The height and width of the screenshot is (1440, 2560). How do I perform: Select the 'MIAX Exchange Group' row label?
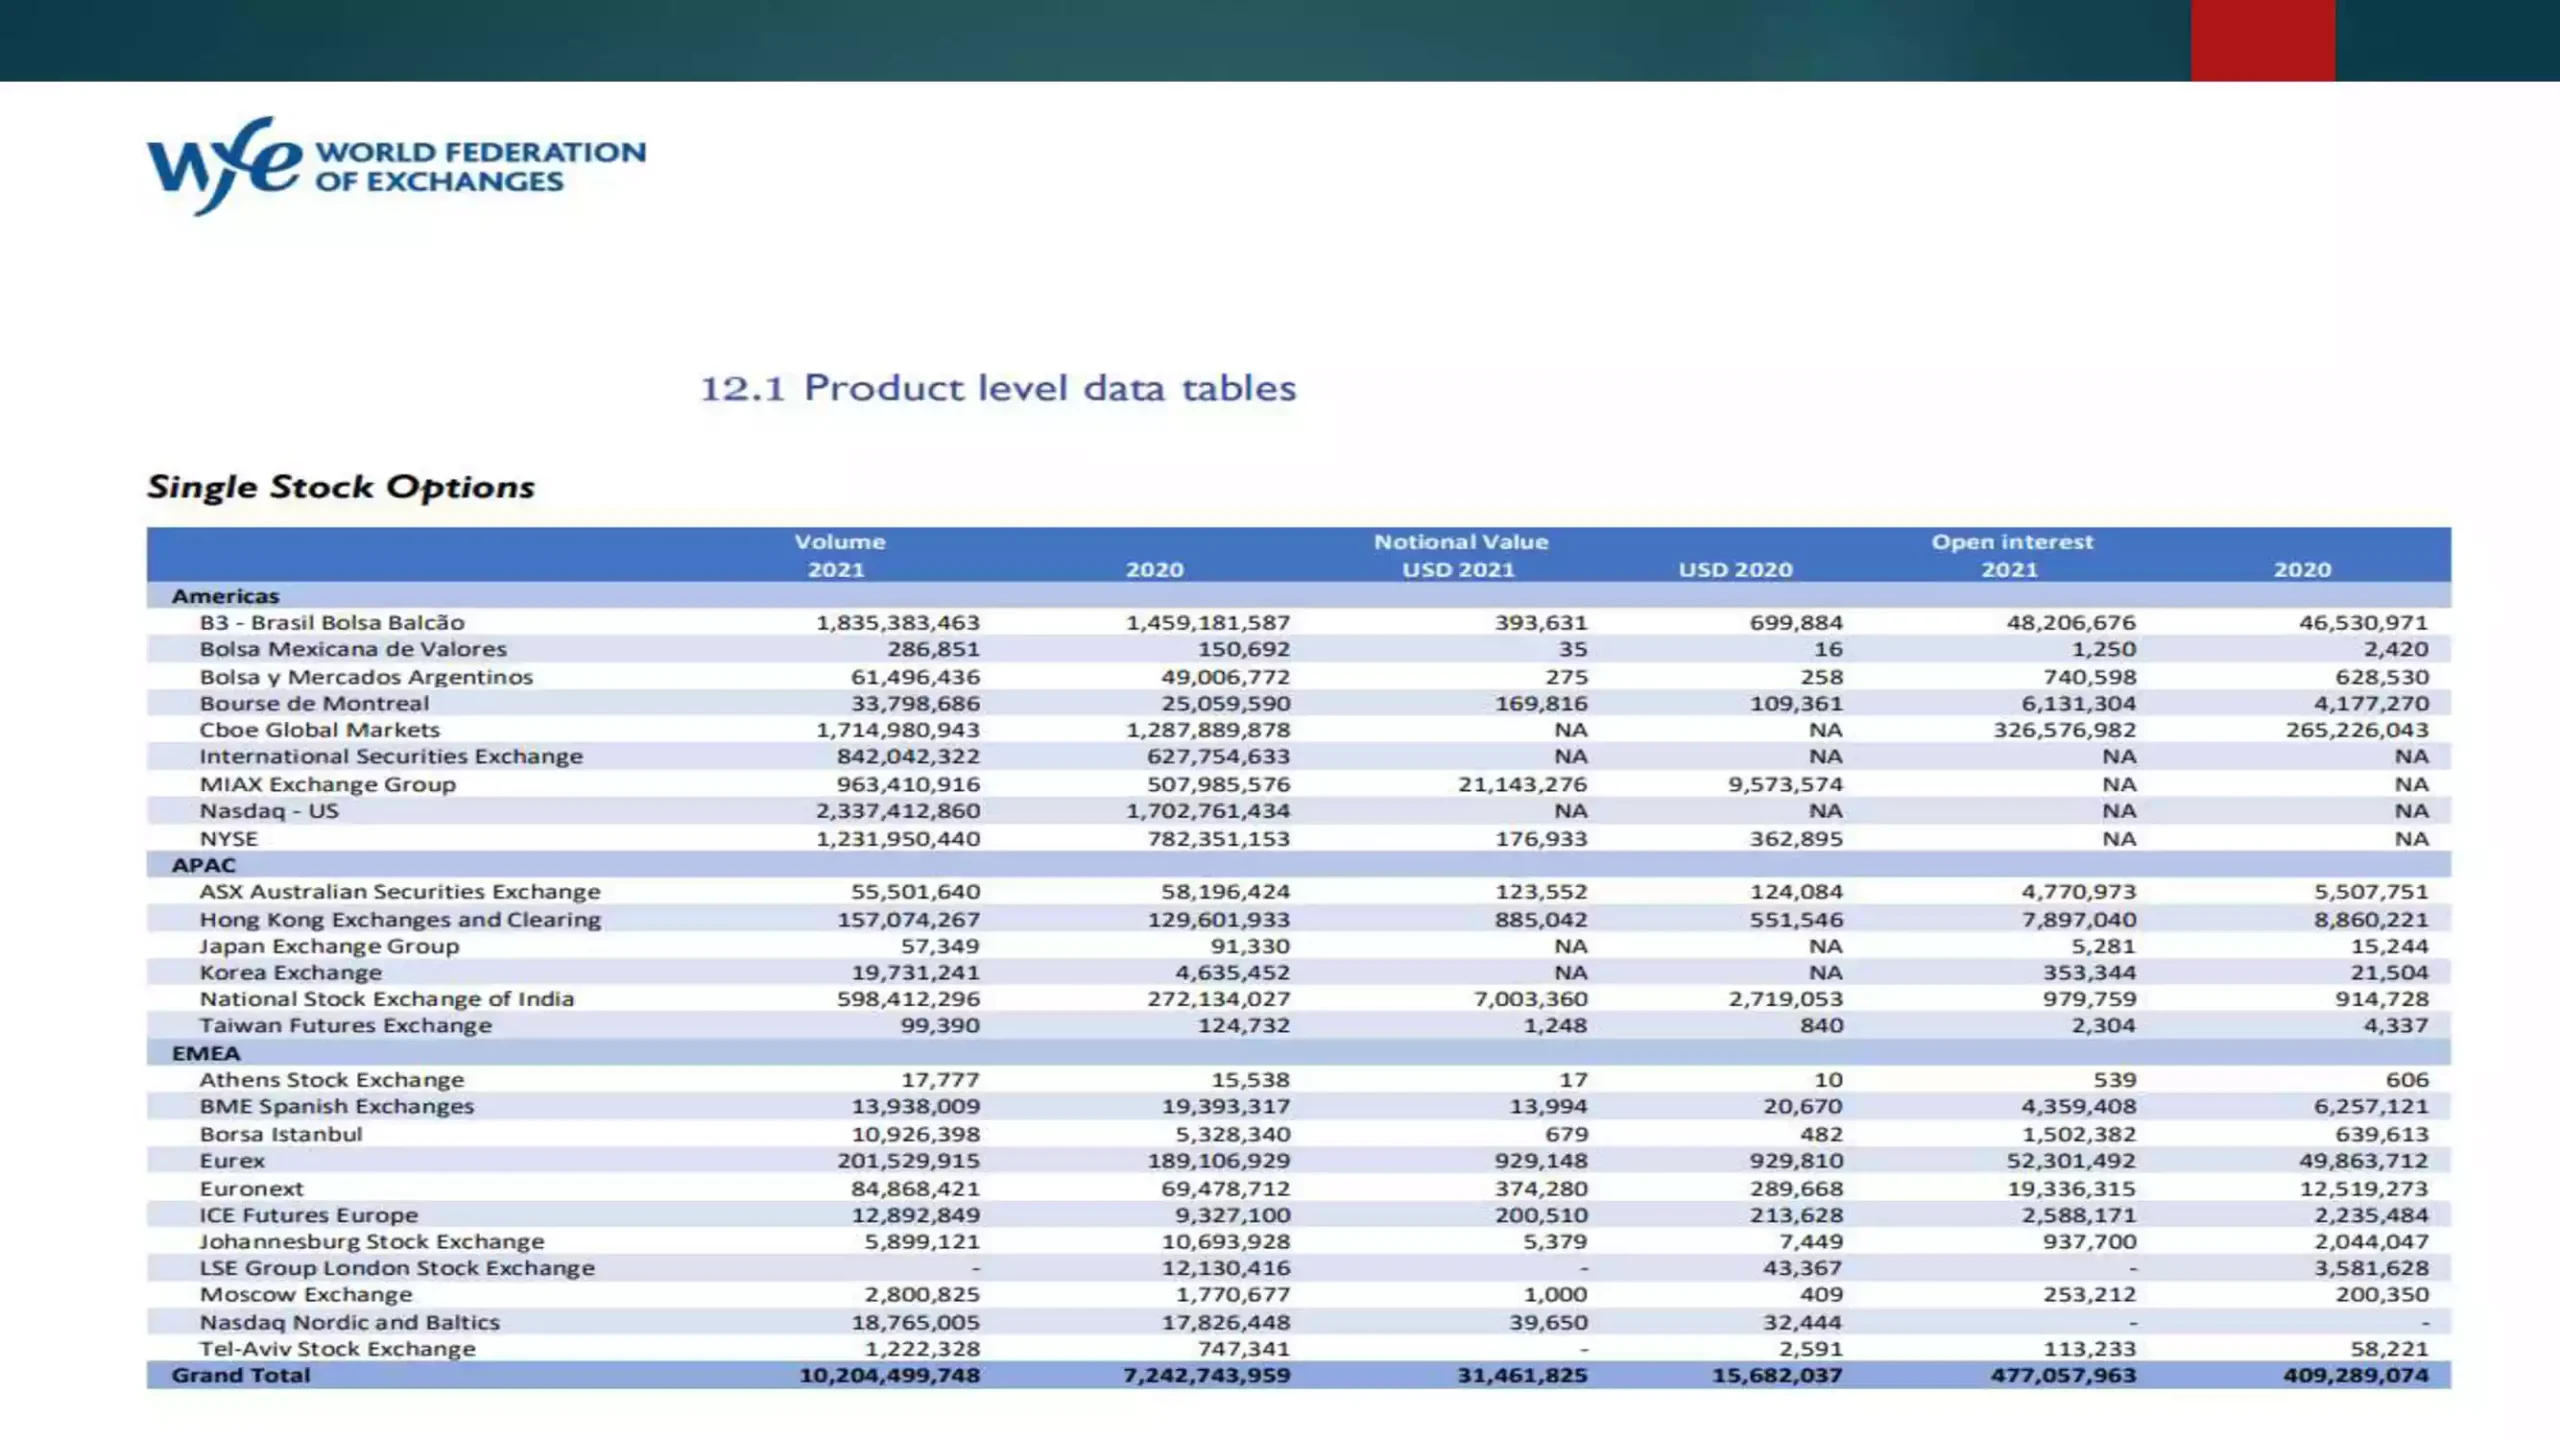(327, 785)
